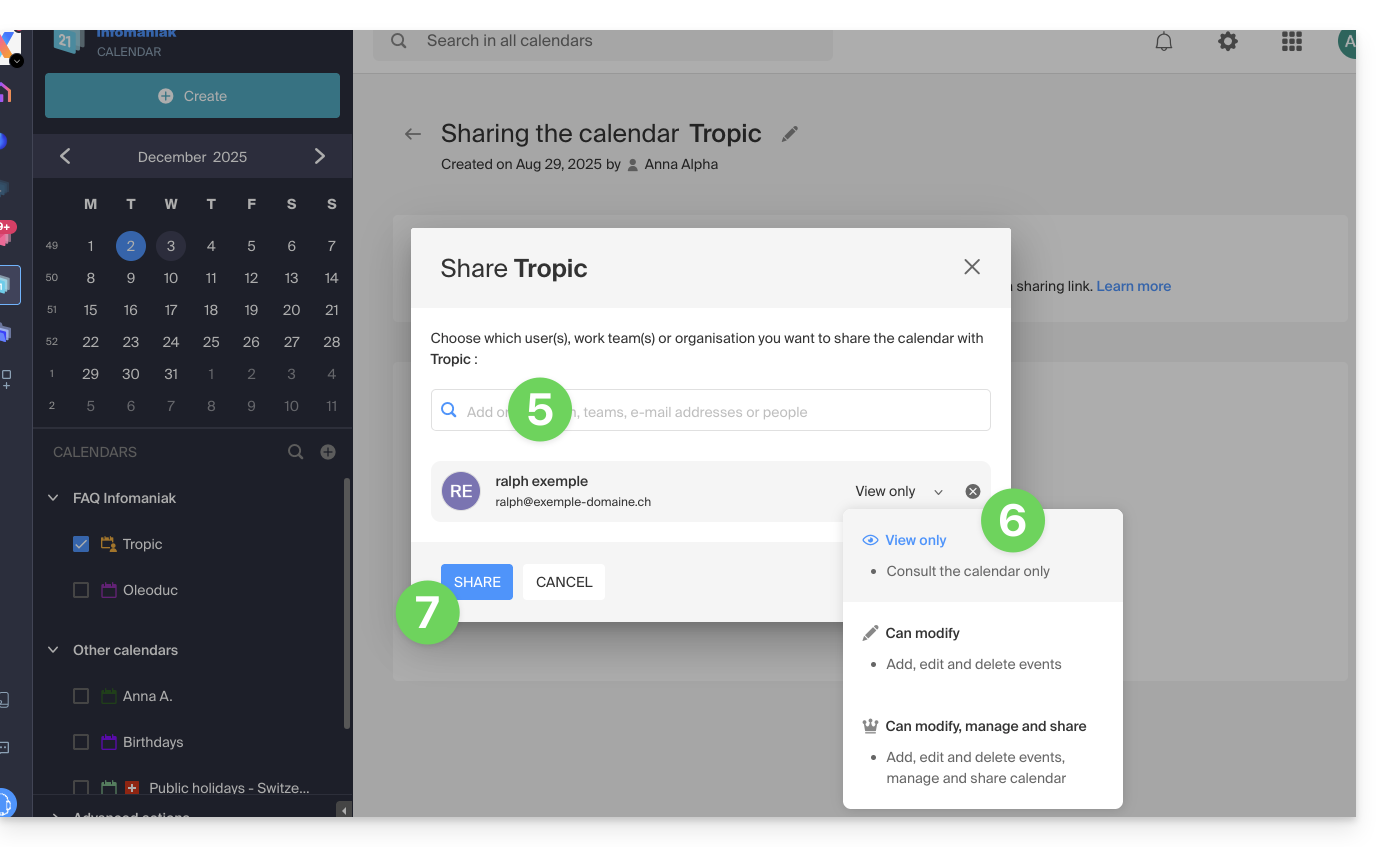Open the View only permission dropdown

pos(898,491)
